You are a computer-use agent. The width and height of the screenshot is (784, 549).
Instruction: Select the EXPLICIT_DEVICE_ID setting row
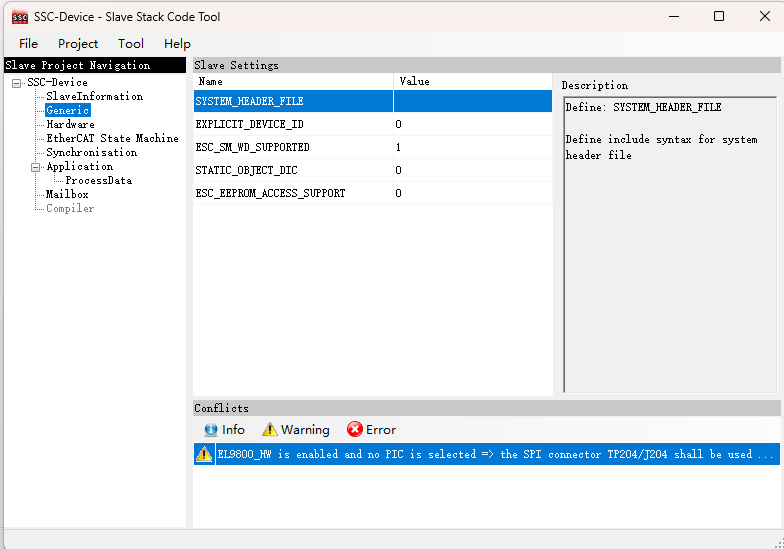(x=372, y=124)
